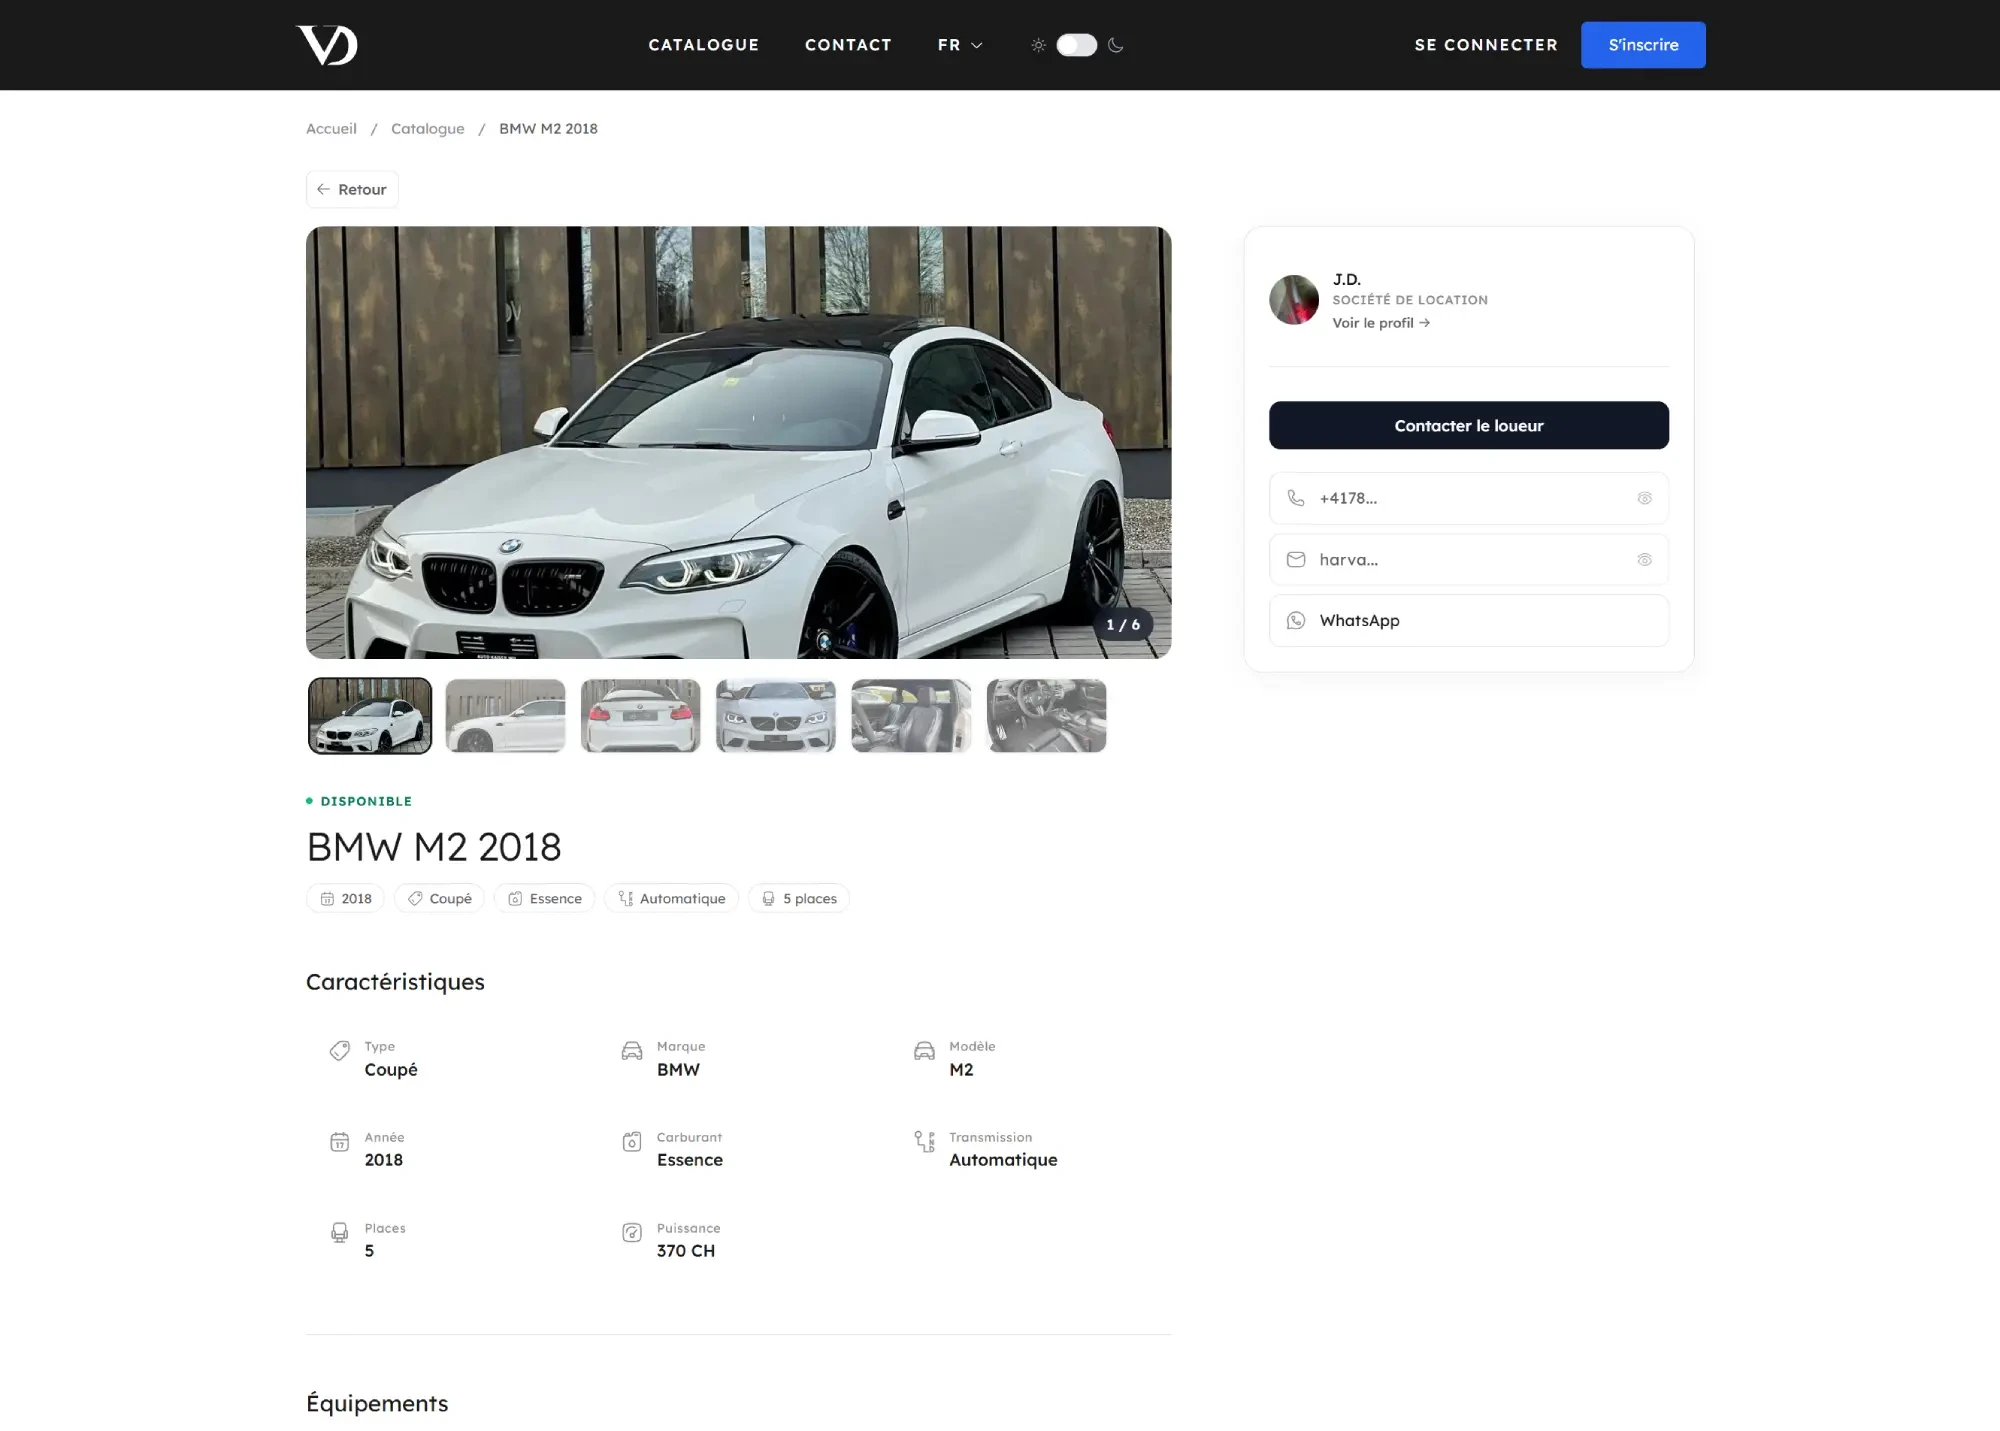Click the moon dark-mode icon
This screenshot has height=1431, width=2000.
[1116, 45]
